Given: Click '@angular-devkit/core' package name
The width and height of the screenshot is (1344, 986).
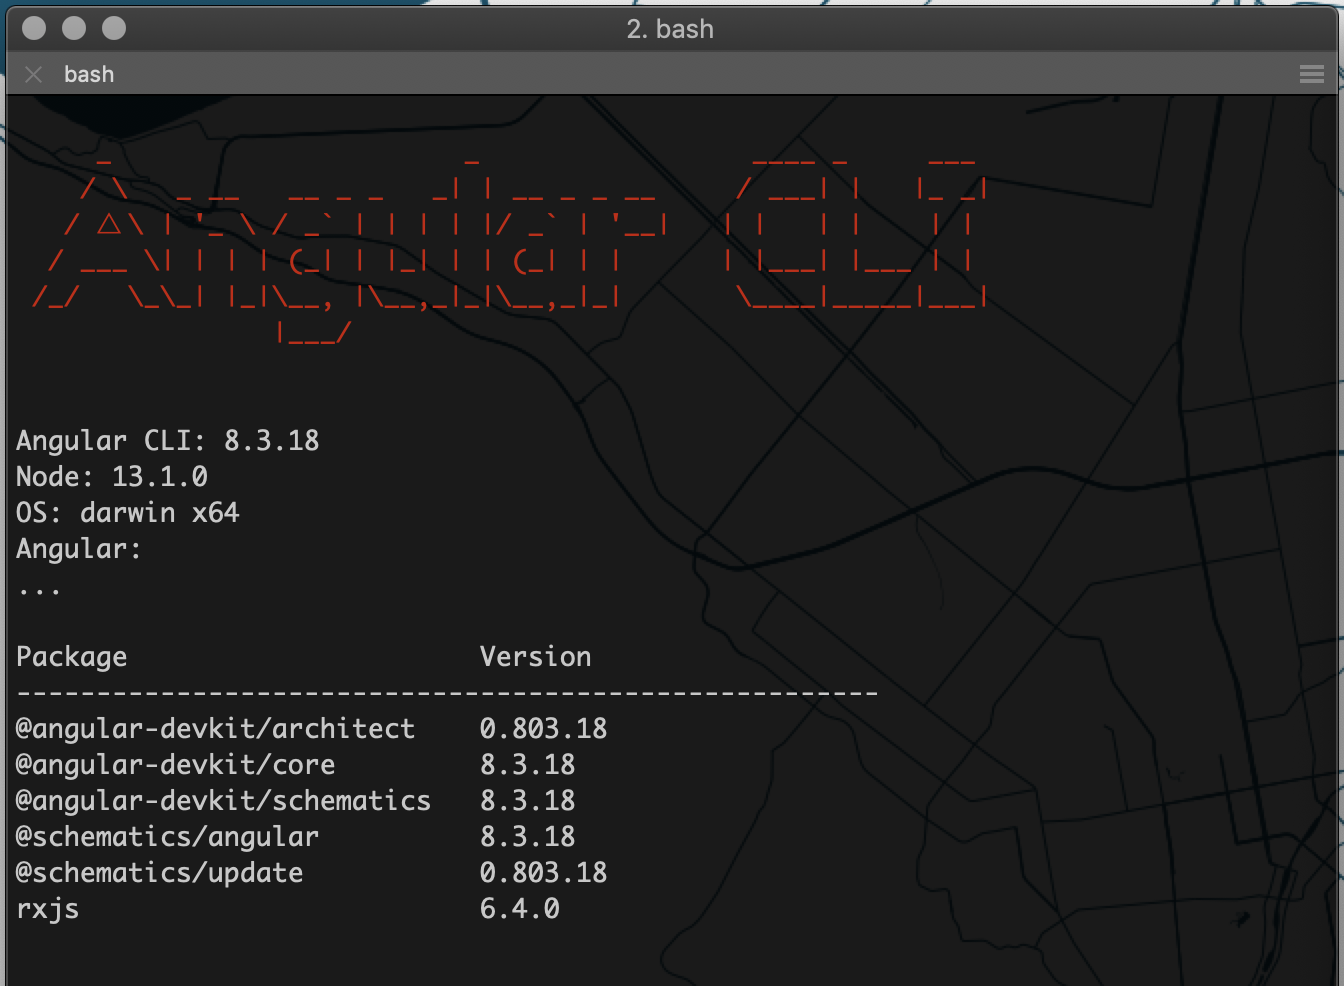Looking at the screenshot, I should point(176,765).
